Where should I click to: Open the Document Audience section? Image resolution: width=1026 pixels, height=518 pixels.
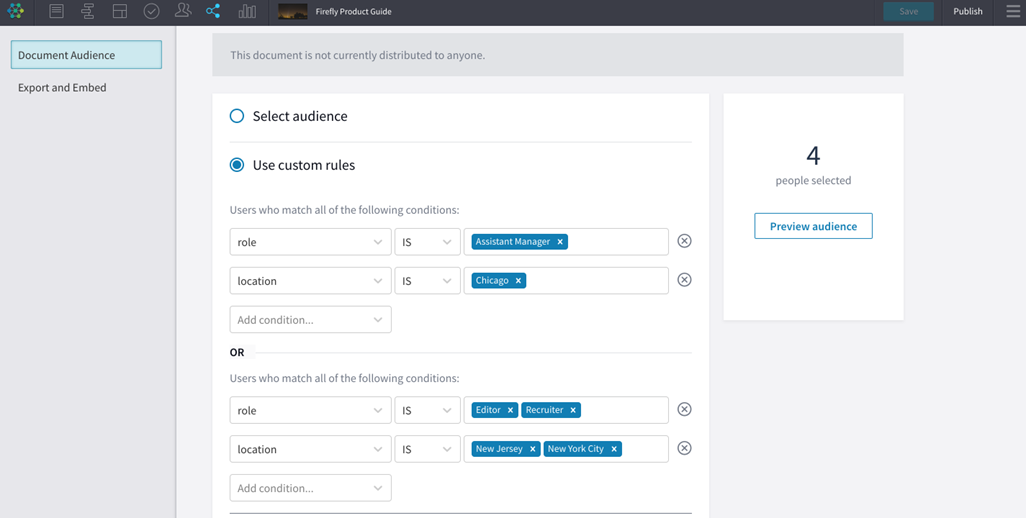86,55
